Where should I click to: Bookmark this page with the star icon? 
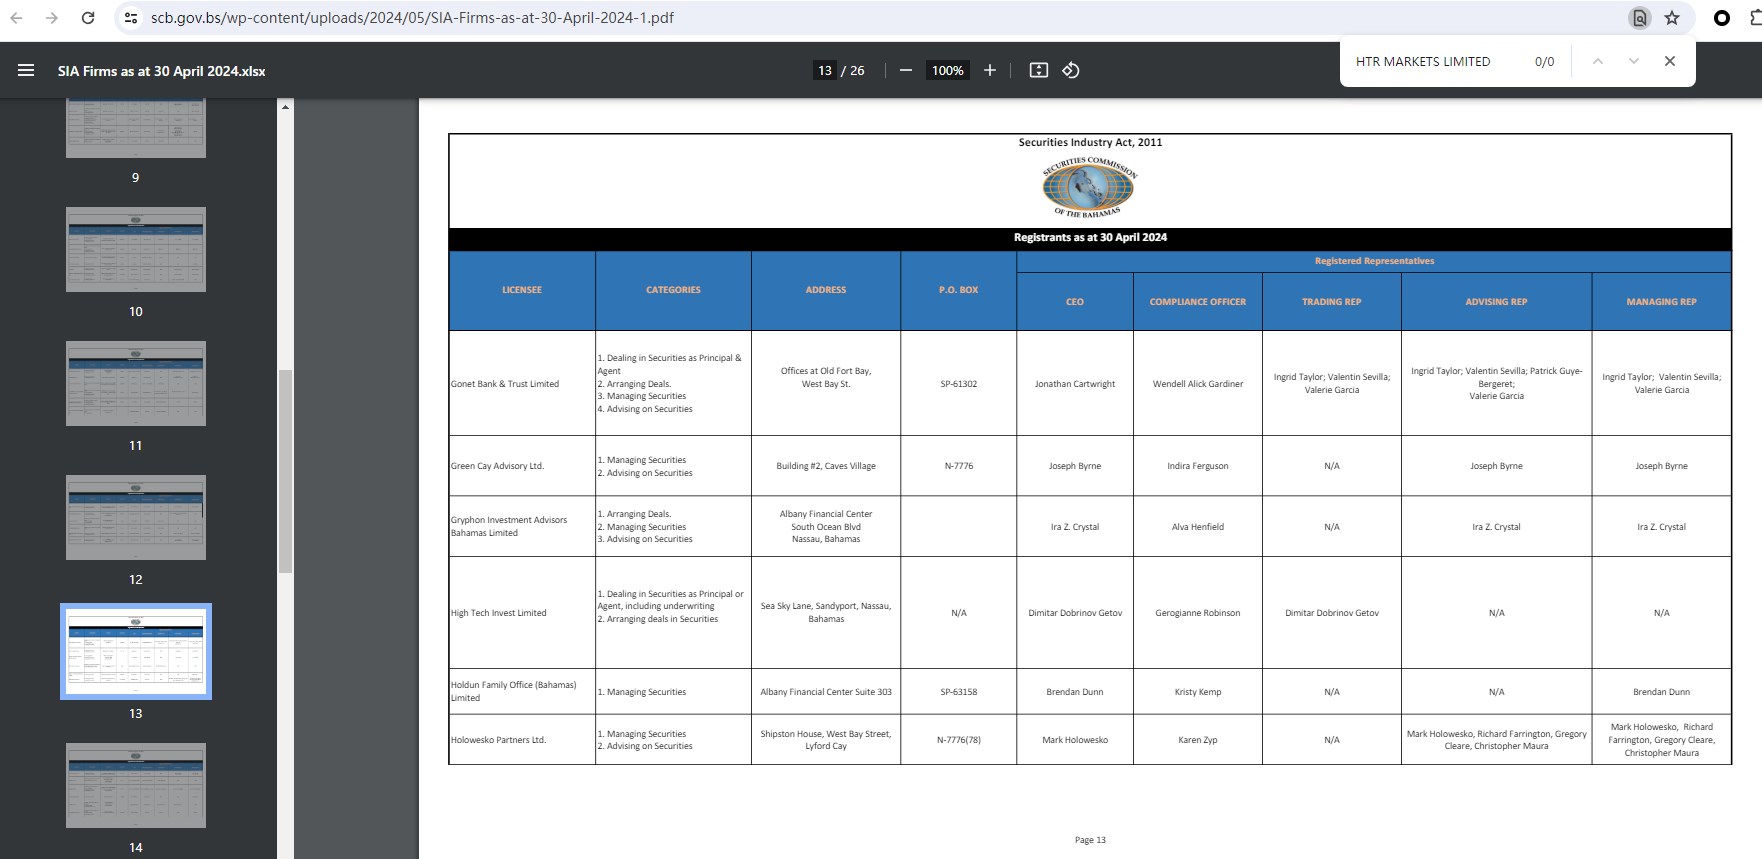pyautogui.click(x=1672, y=18)
